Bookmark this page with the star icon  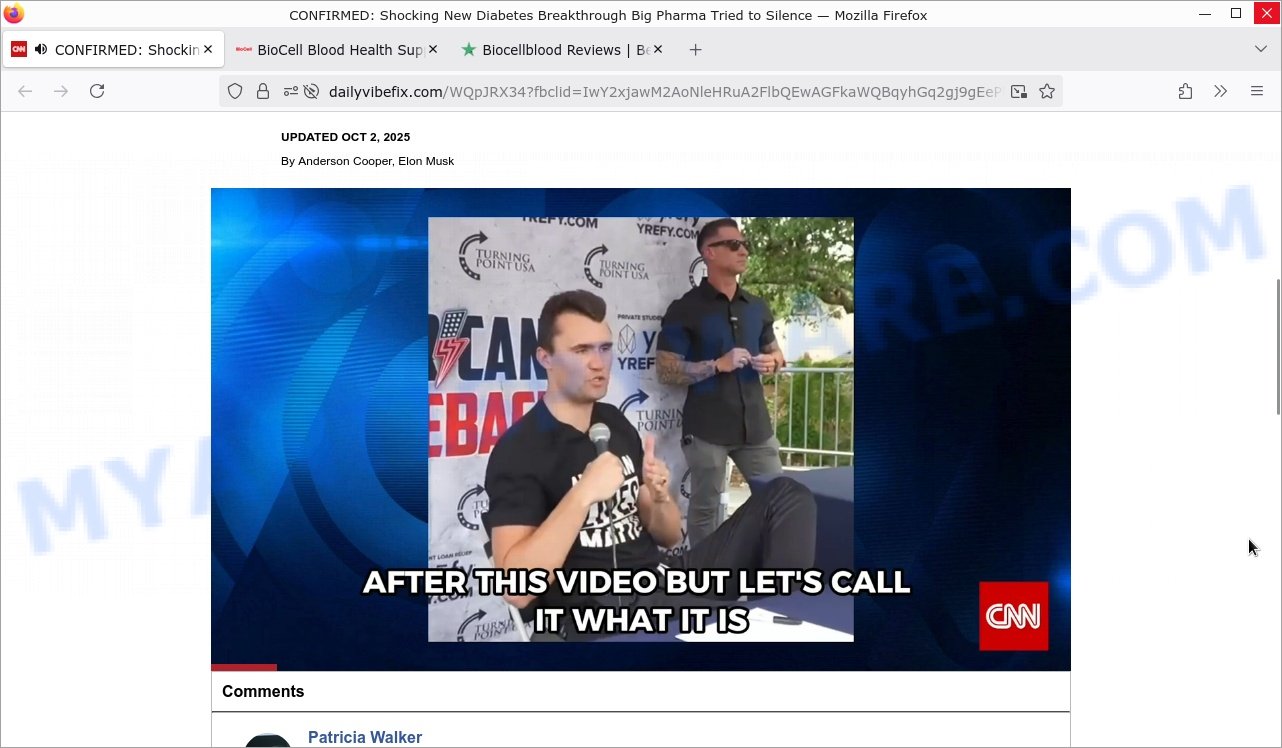coord(1047,91)
